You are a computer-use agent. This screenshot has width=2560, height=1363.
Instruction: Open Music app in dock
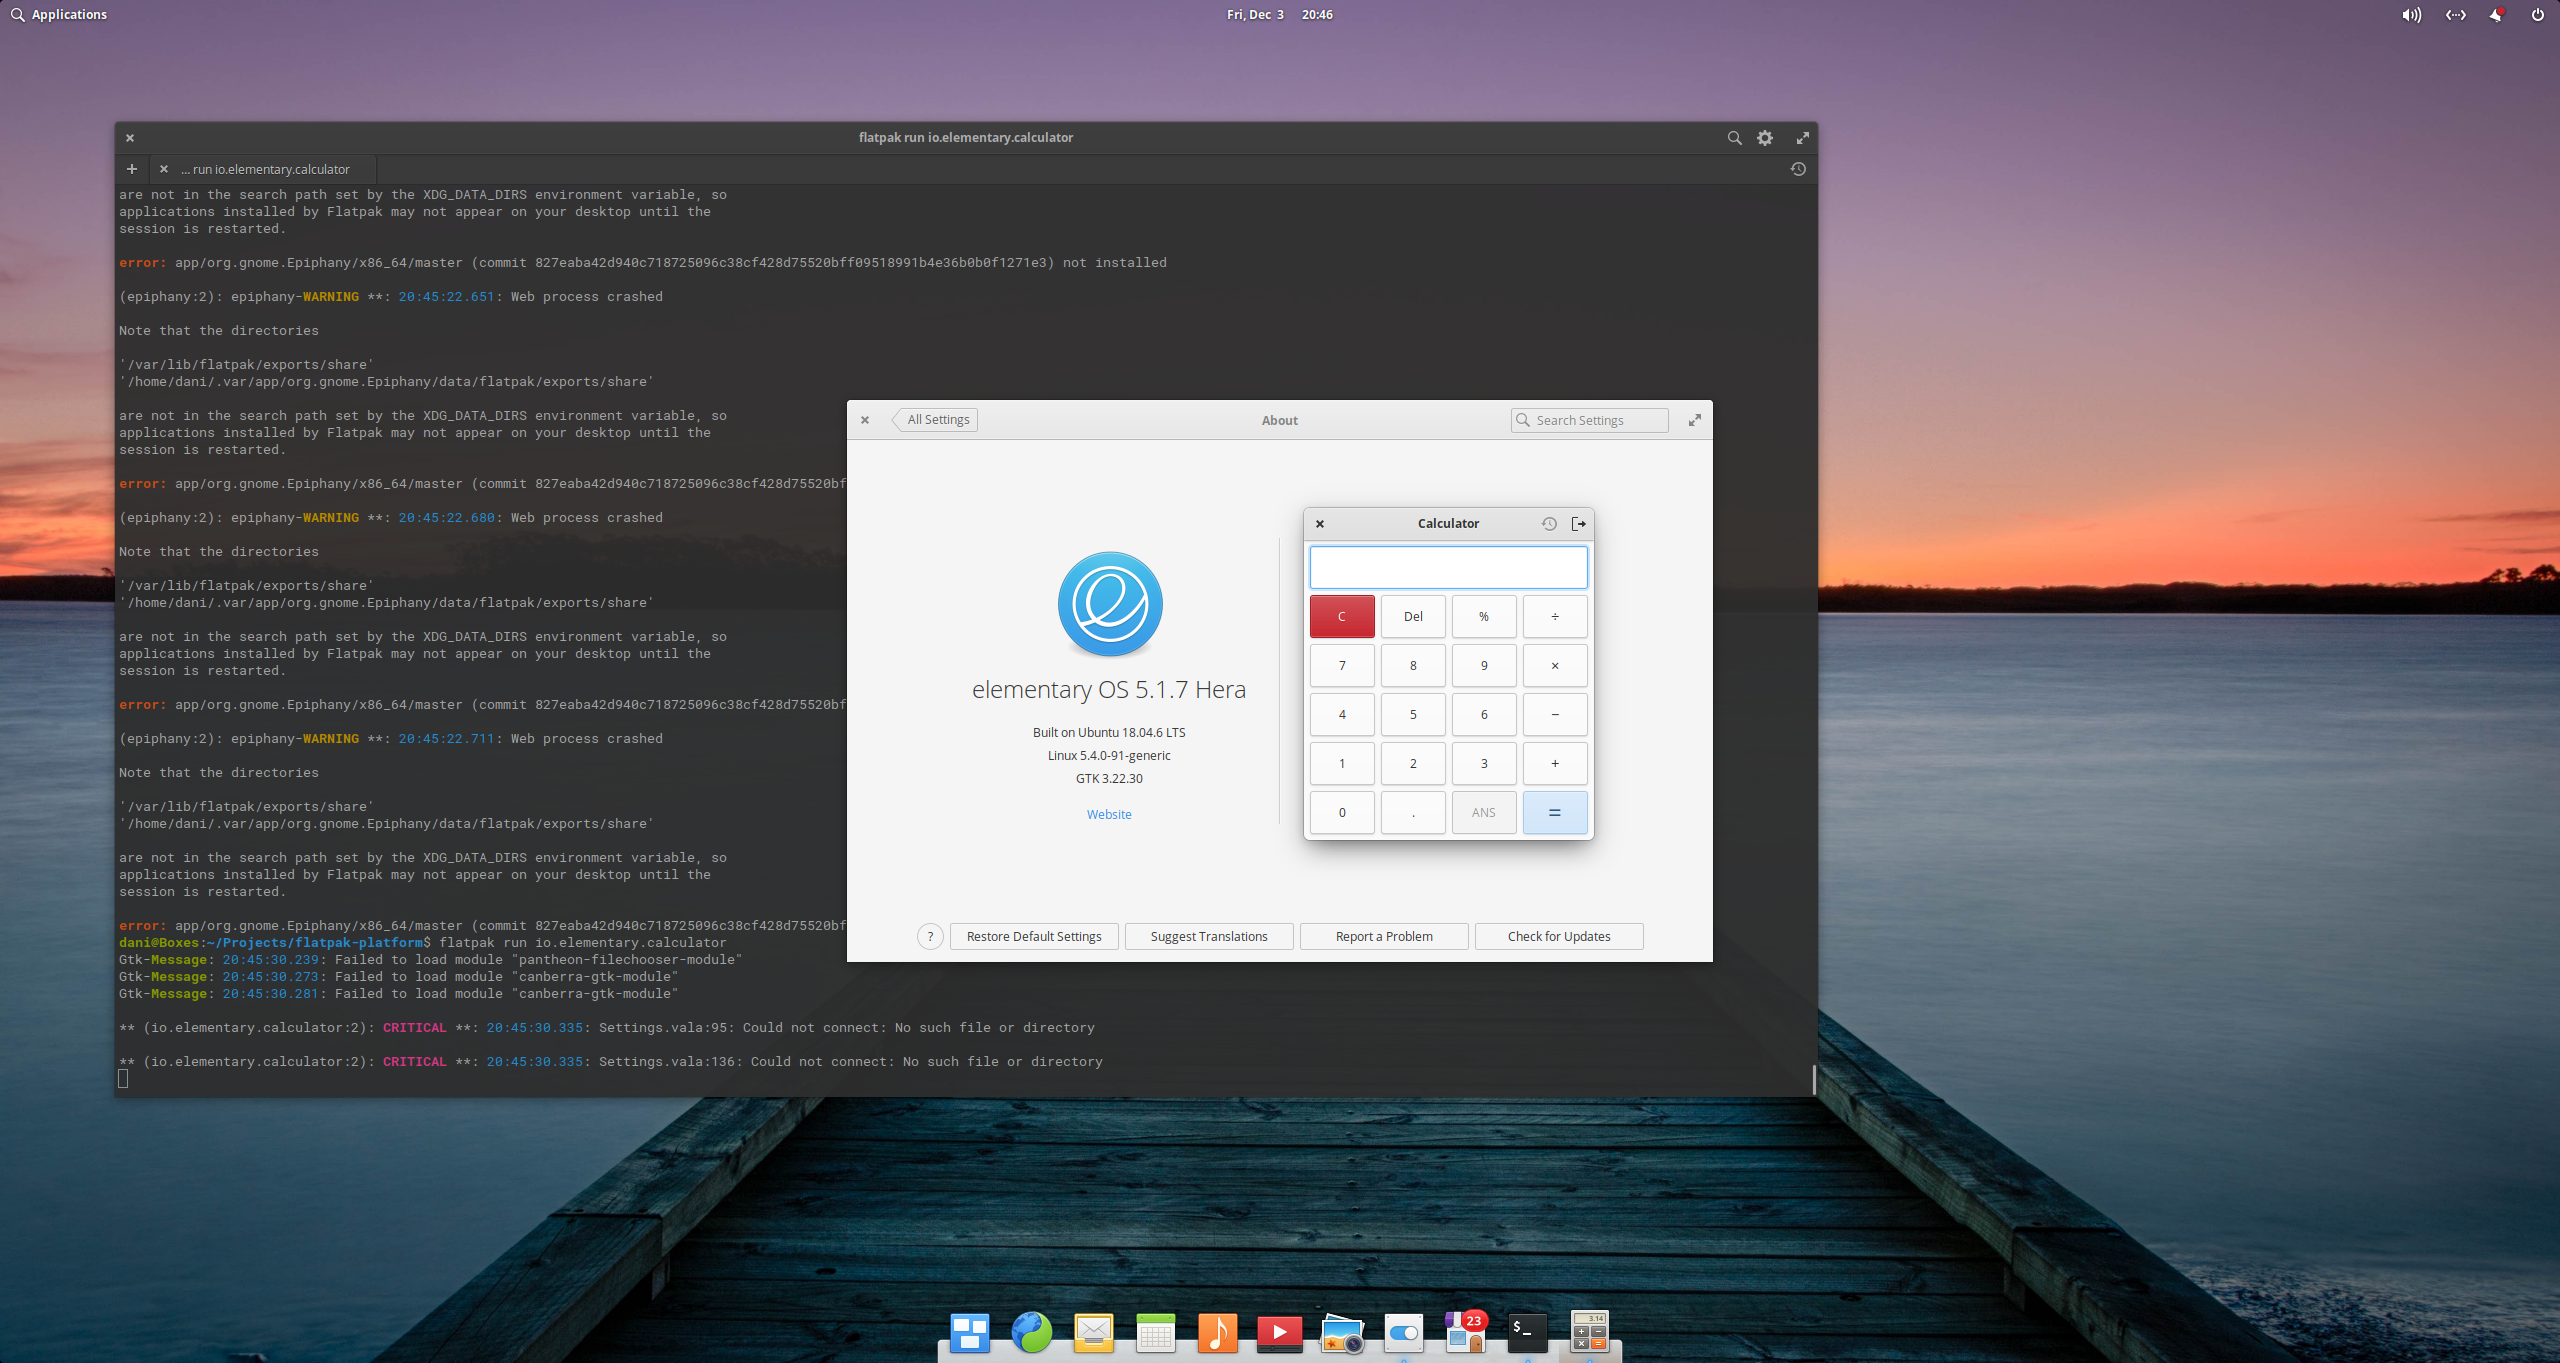pyautogui.click(x=1217, y=1333)
